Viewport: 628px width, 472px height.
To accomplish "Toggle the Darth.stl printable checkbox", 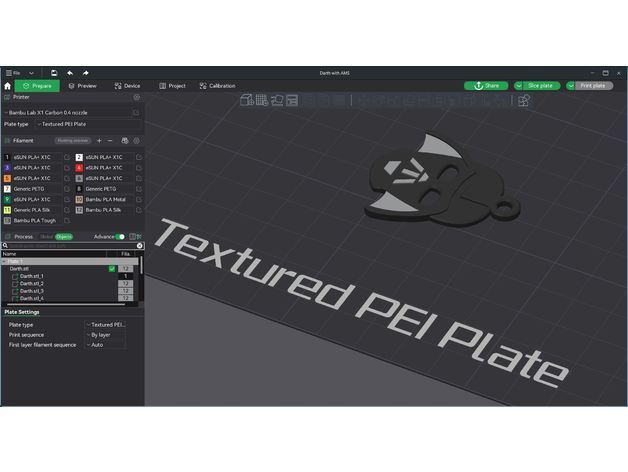I will [x=112, y=269].
